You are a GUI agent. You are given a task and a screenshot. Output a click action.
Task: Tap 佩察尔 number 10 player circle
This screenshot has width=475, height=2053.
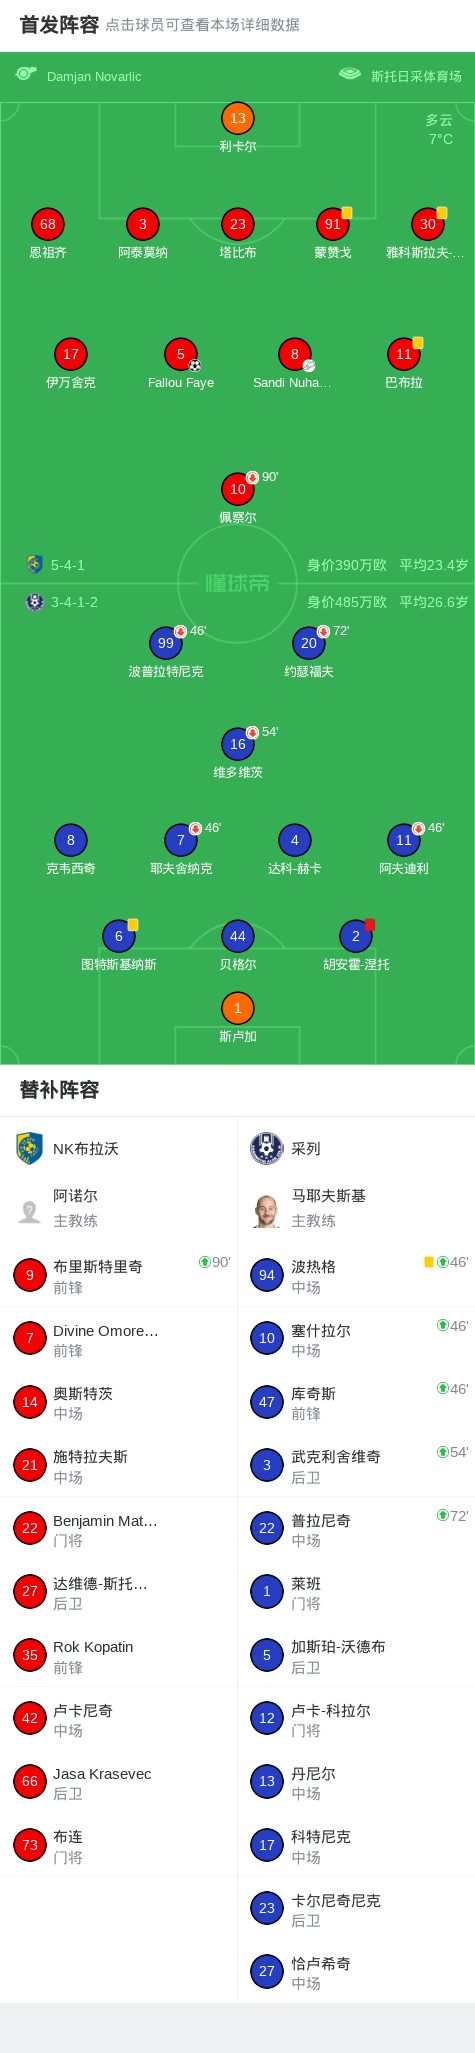click(238, 489)
